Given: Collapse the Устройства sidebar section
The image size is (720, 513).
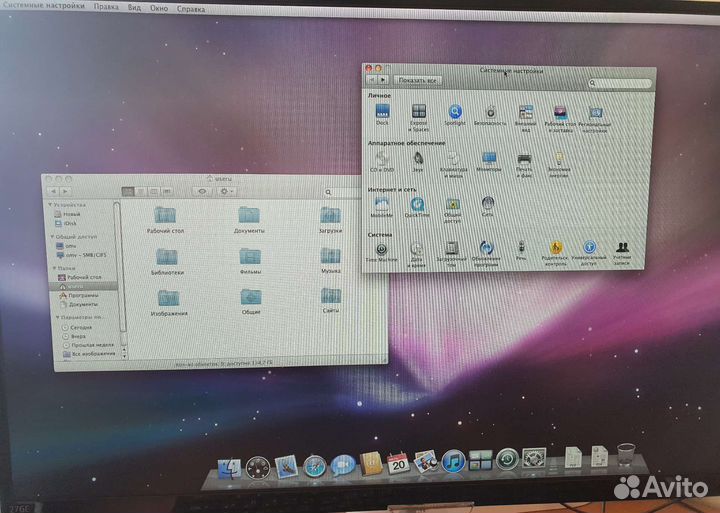Looking at the screenshot, I should click(x=51, y=205).
